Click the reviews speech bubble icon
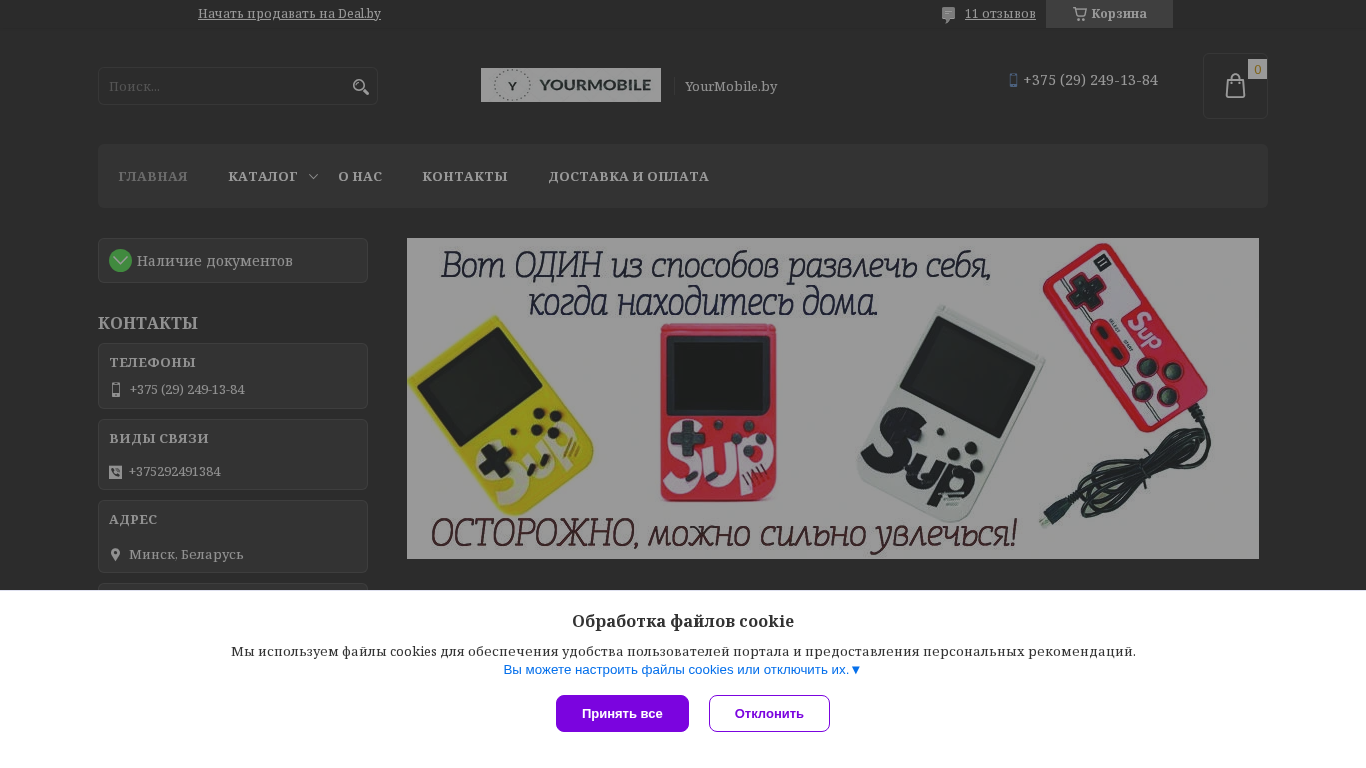Image resolution: width=1366 pixels, height=768 pixels. [948, 15]
